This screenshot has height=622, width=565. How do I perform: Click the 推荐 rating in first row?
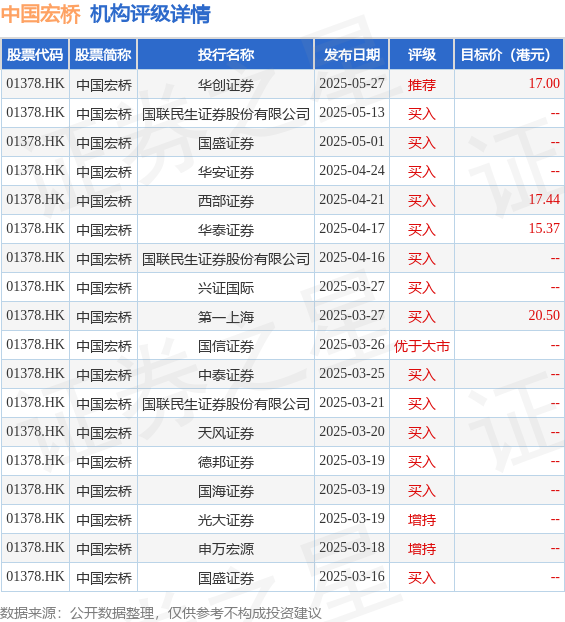click(422, 84)
